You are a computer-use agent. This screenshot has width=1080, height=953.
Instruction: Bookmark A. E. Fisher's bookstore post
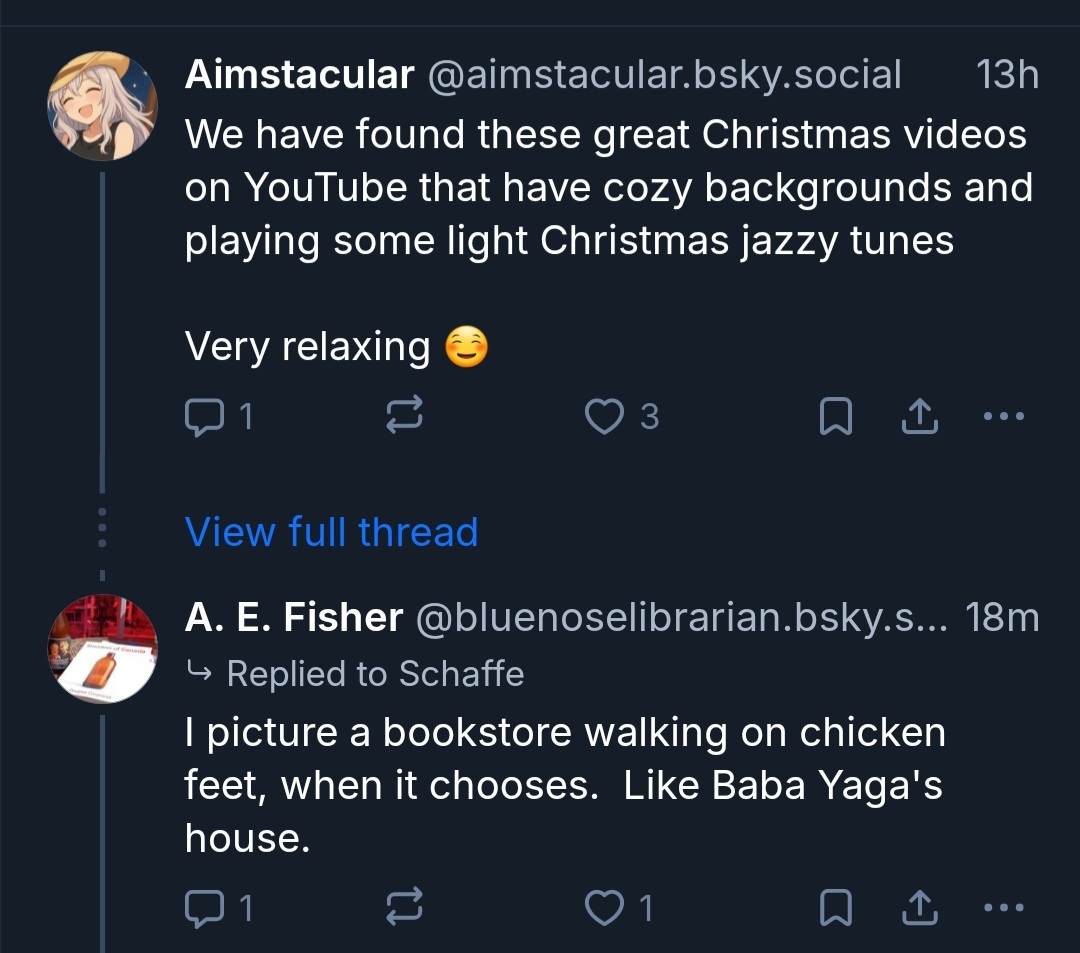coord(835,908)
